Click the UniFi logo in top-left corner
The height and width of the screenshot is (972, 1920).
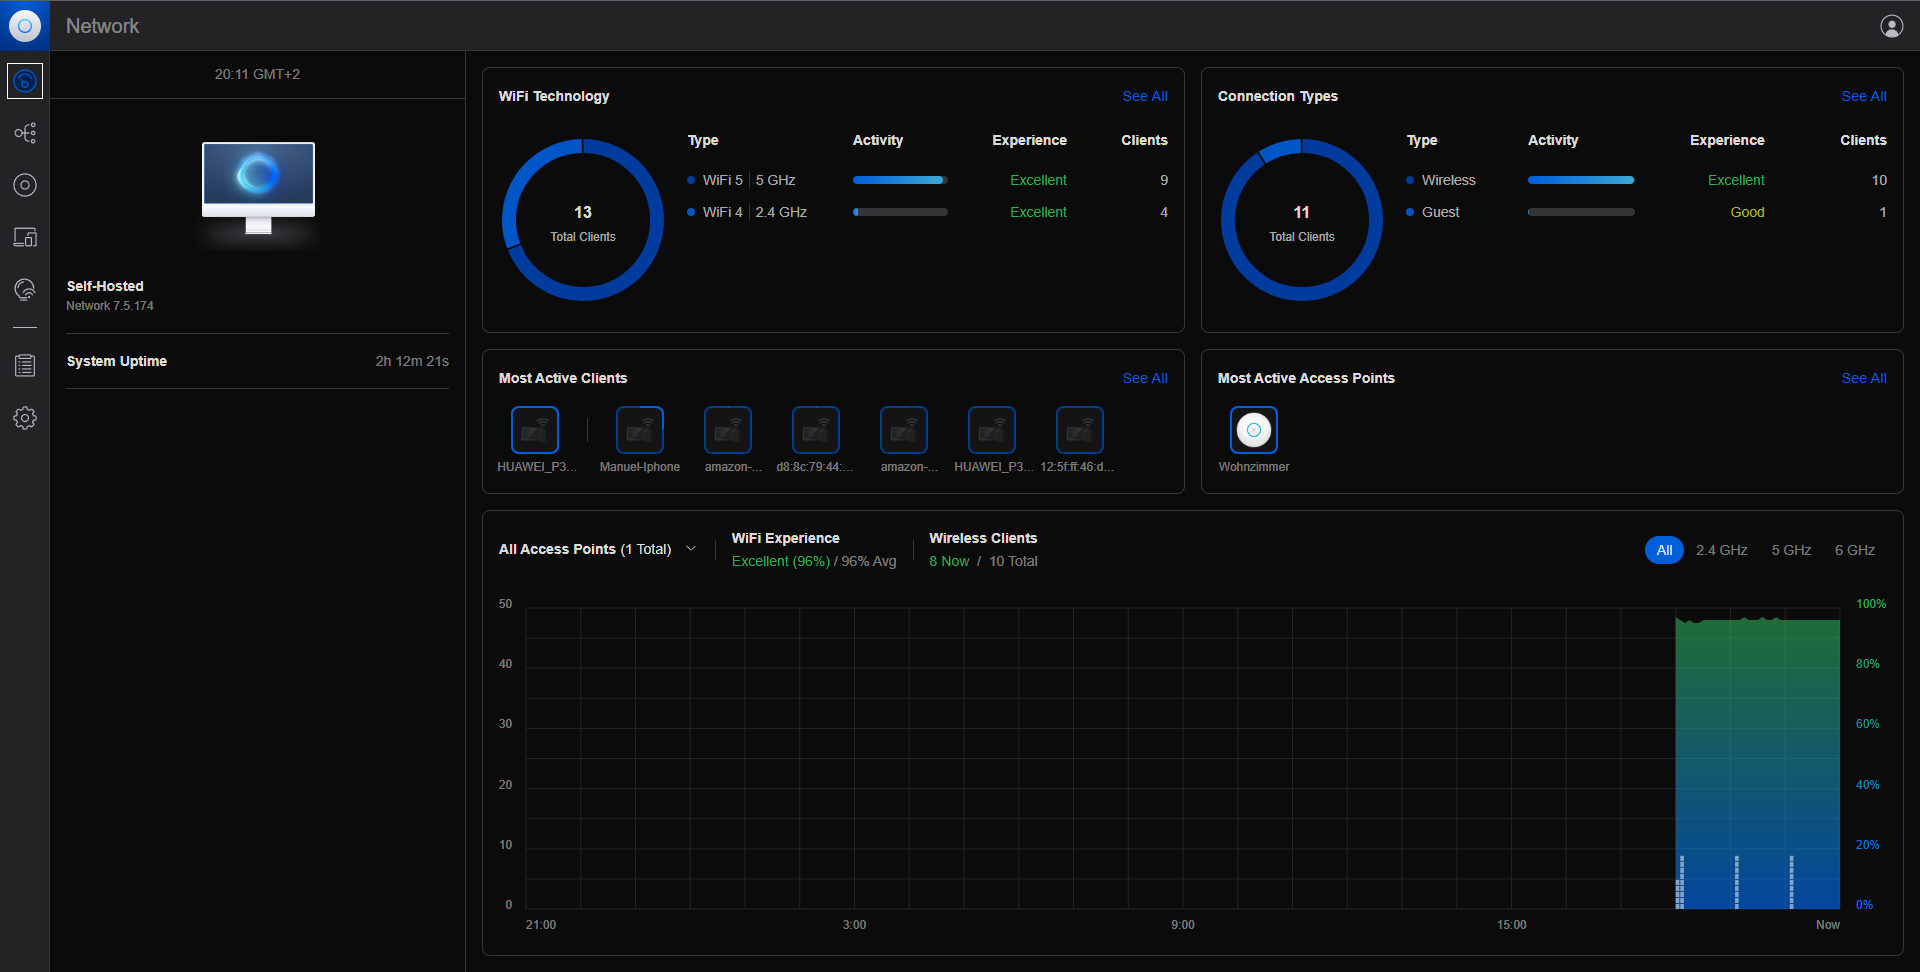[x=25, y=26]
